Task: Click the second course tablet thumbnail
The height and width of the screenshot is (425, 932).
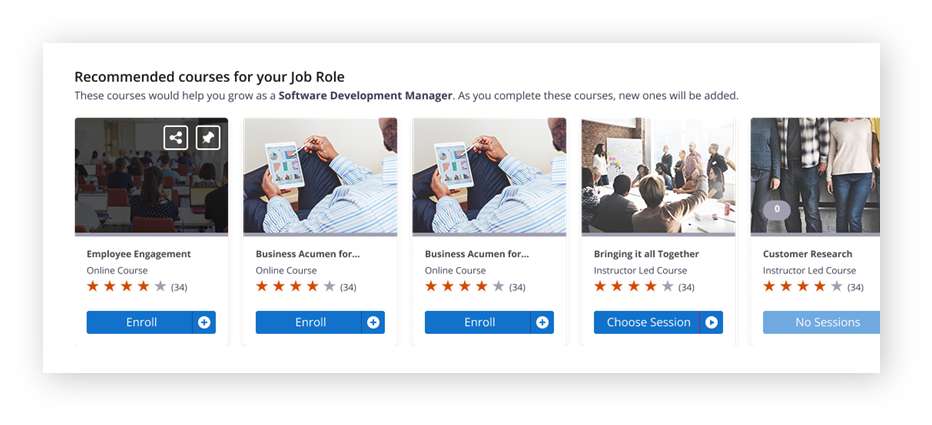Action: (320, 176)
